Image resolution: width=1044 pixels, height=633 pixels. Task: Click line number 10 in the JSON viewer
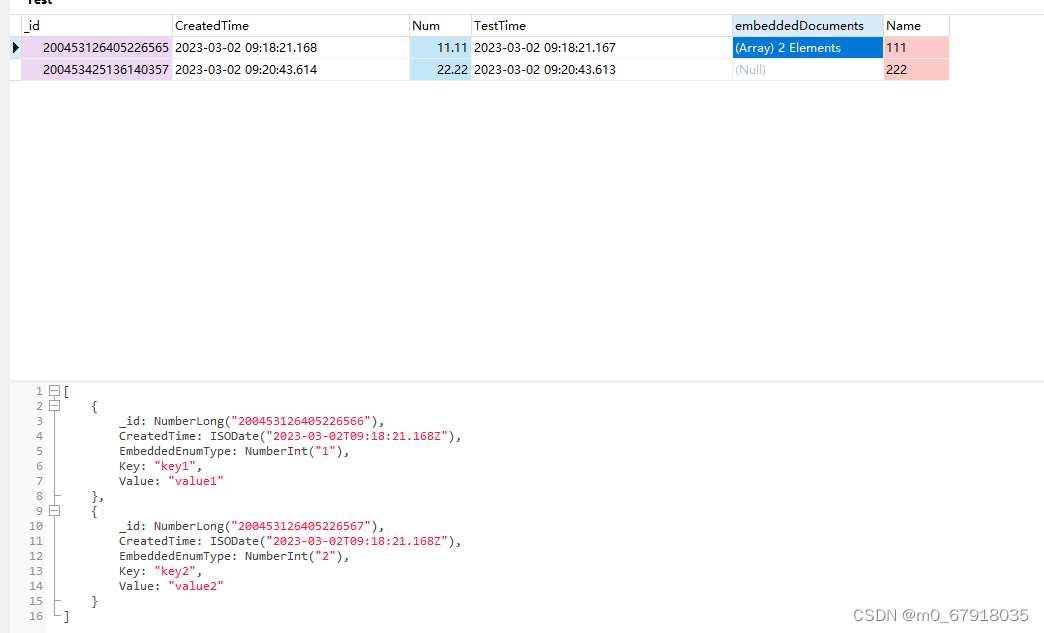[x=35, y=525]
